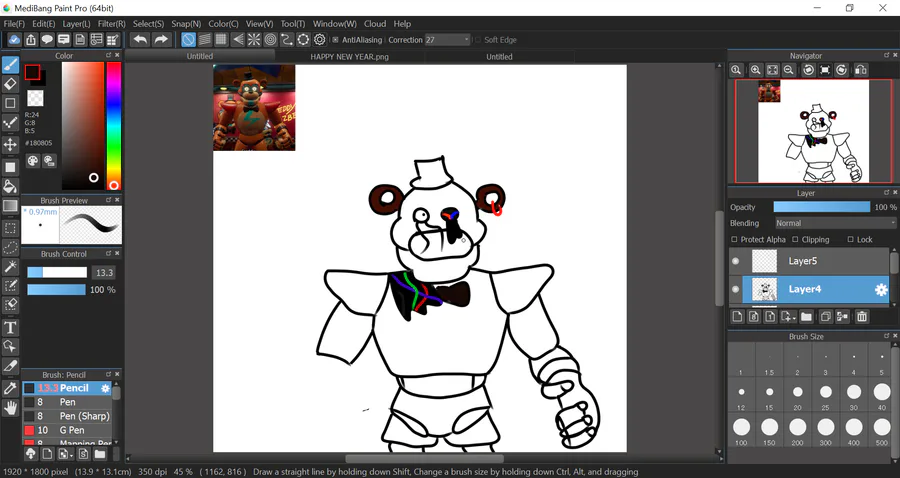Hide Layer5 visibility

[x=735, y=261]
